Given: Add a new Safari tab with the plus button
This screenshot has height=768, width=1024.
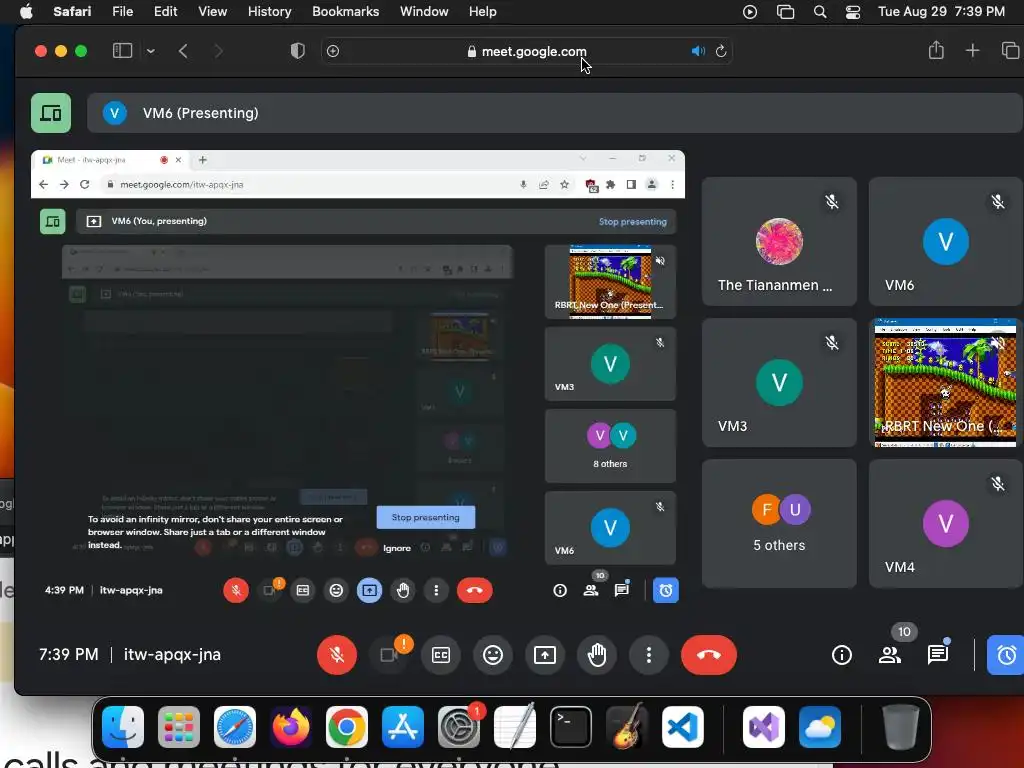Looking at the screenshot, I should click(x=972, y=50).
